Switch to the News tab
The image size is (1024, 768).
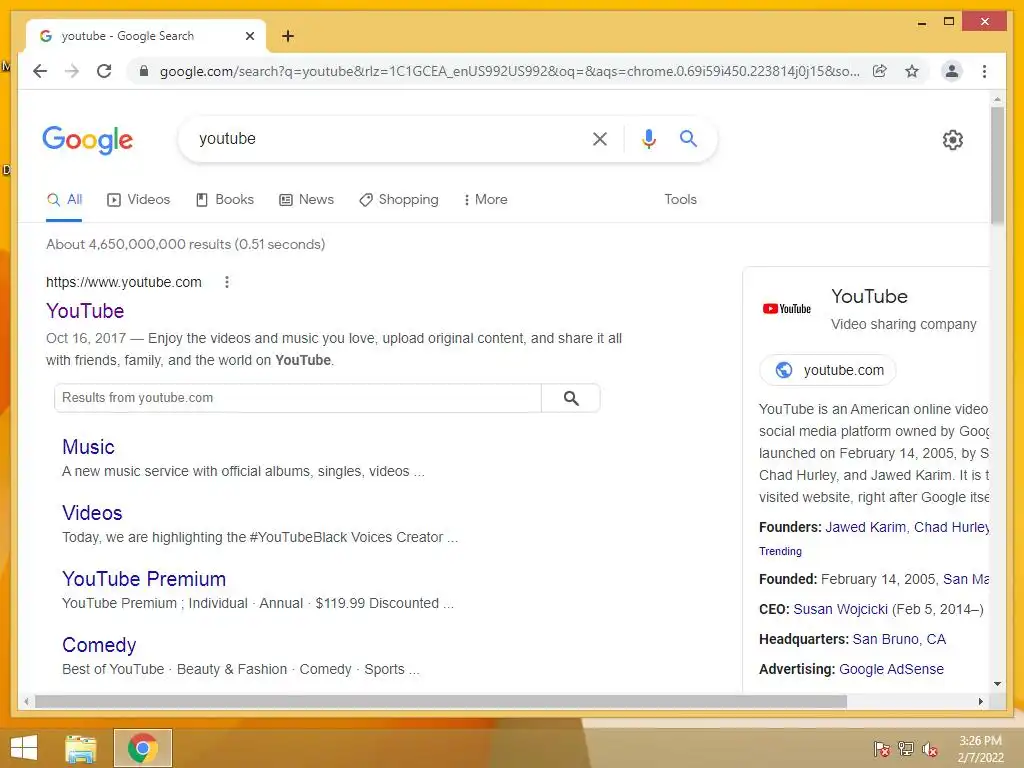(306, 200)
